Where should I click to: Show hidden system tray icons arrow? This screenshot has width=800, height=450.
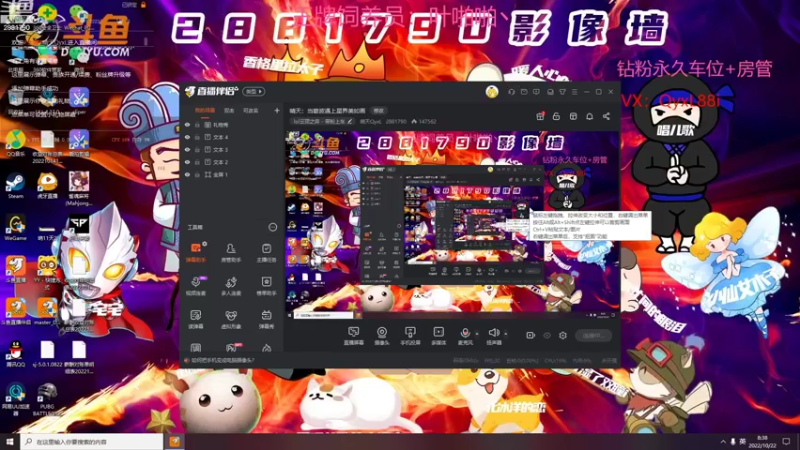pos(723,441)
